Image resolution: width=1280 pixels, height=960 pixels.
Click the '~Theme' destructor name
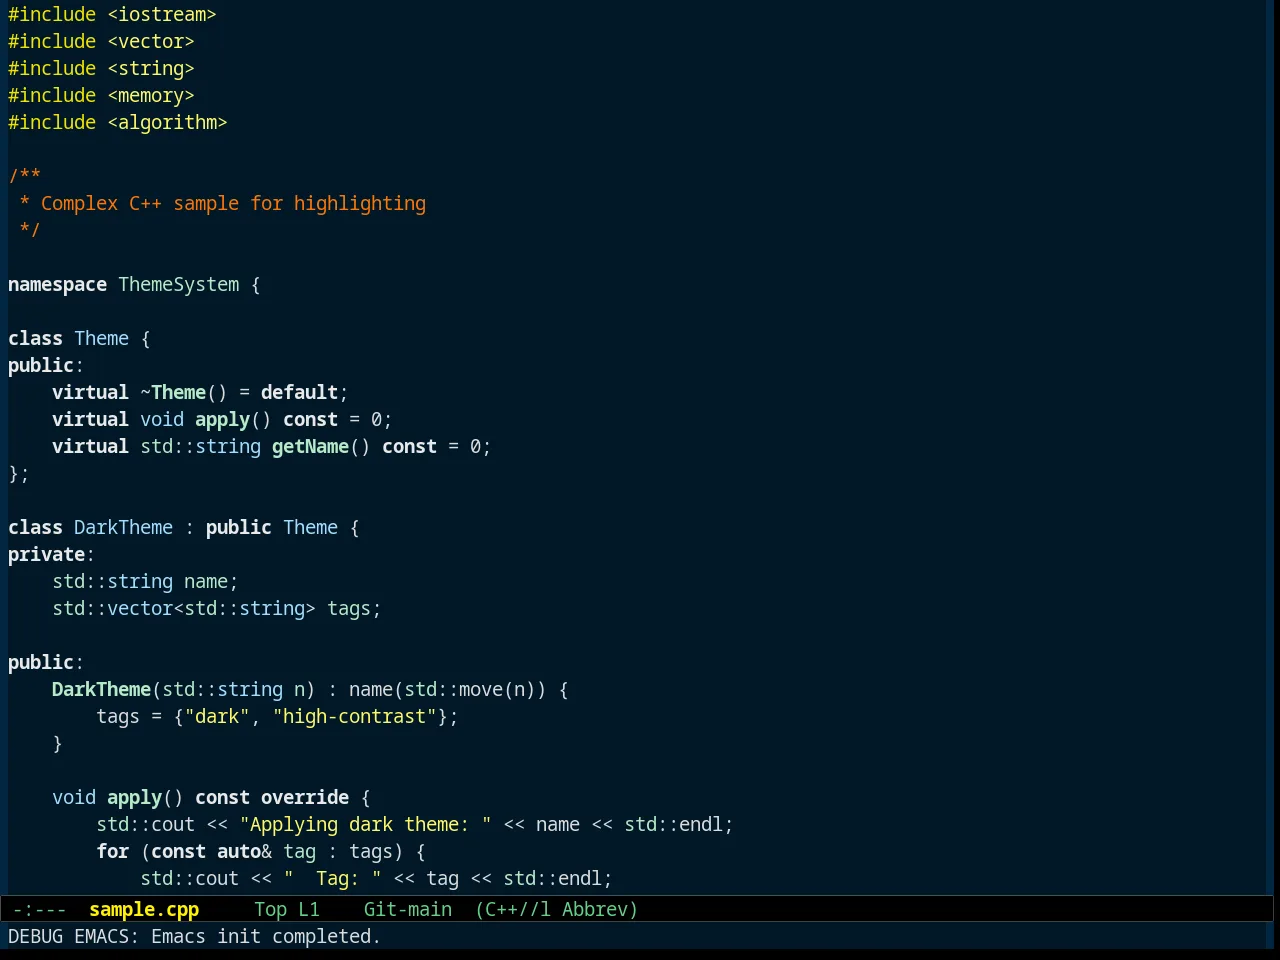(173, 392)
